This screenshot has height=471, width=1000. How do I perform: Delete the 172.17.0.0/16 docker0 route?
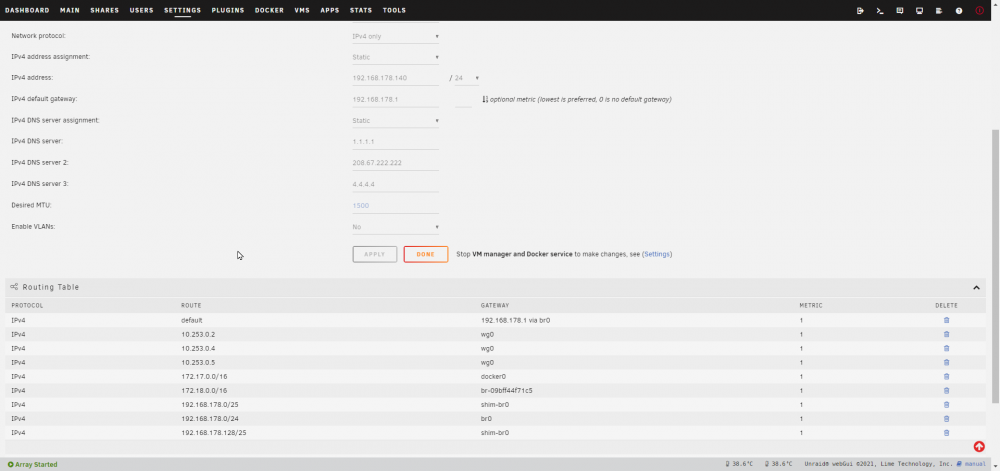tap(946, 376)
